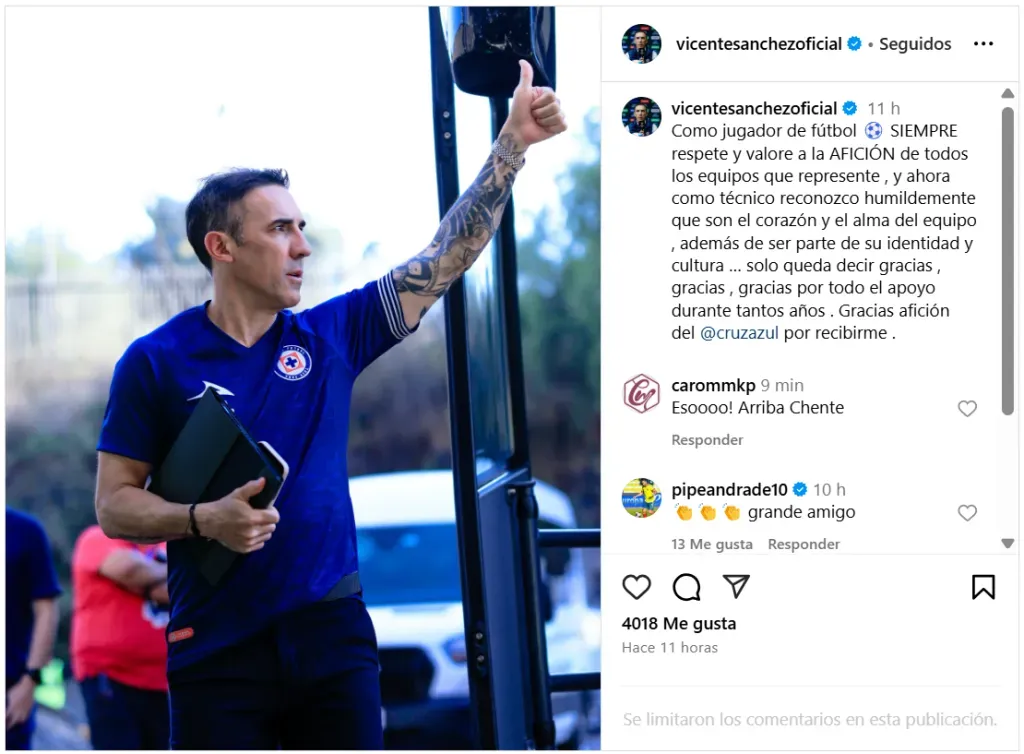
Task: View the 13 Me gusta on comment
Action: coord(712,544)
